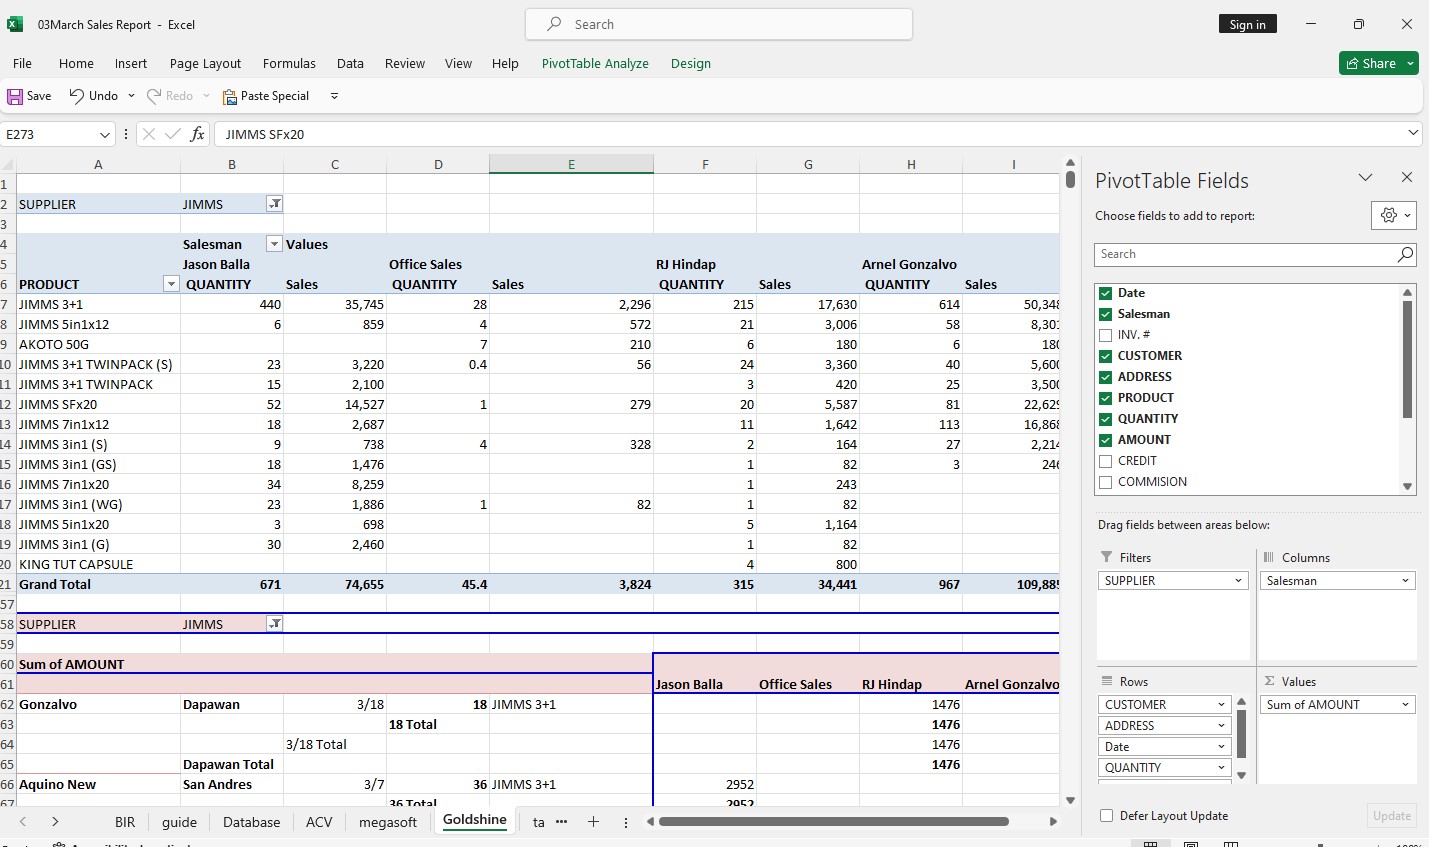Expand the Name Box dropdown arrow
Image resolution: width=1429 pixels, height=847 pixels.
coord(105,134)
